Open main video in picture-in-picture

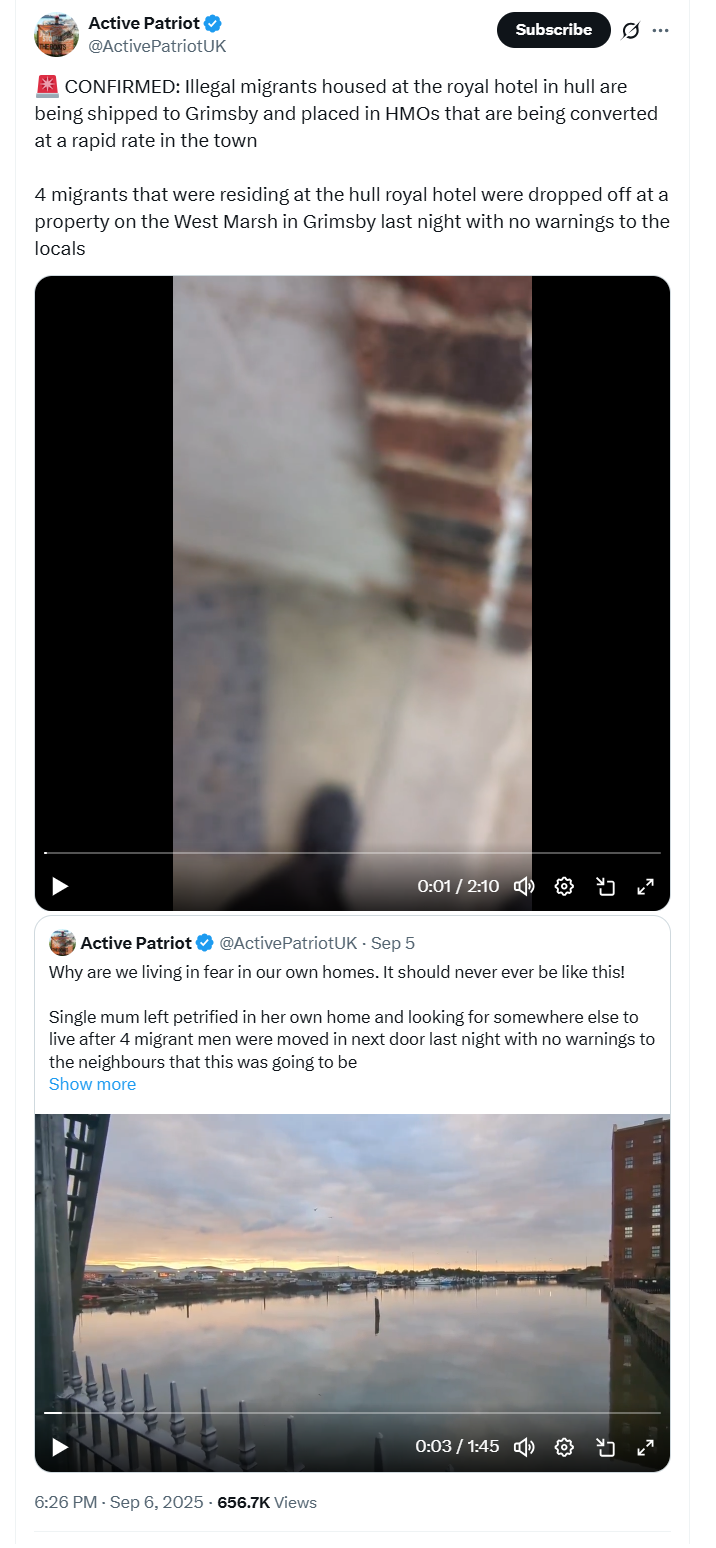click(x=605, y=886)
